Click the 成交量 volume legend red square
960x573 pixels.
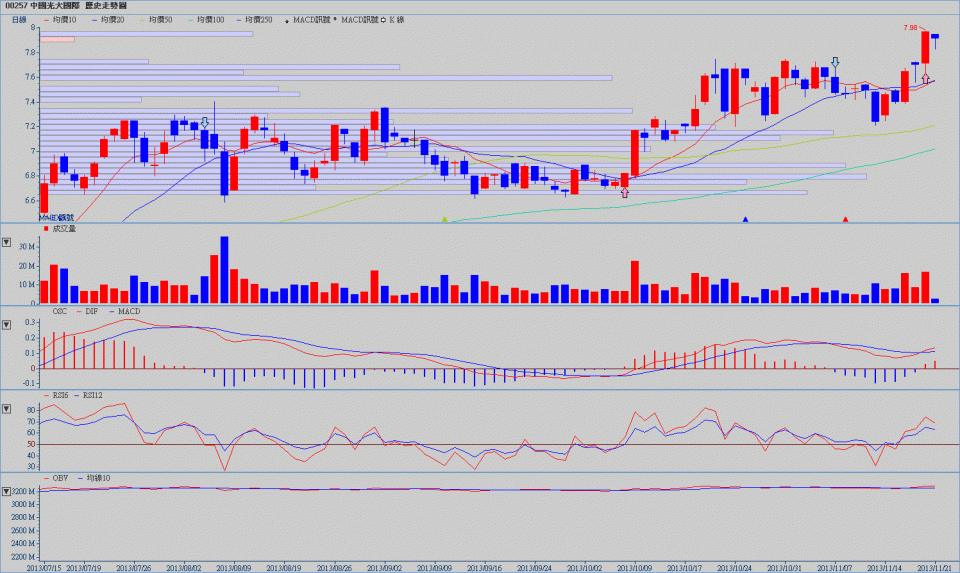[46, 229]
